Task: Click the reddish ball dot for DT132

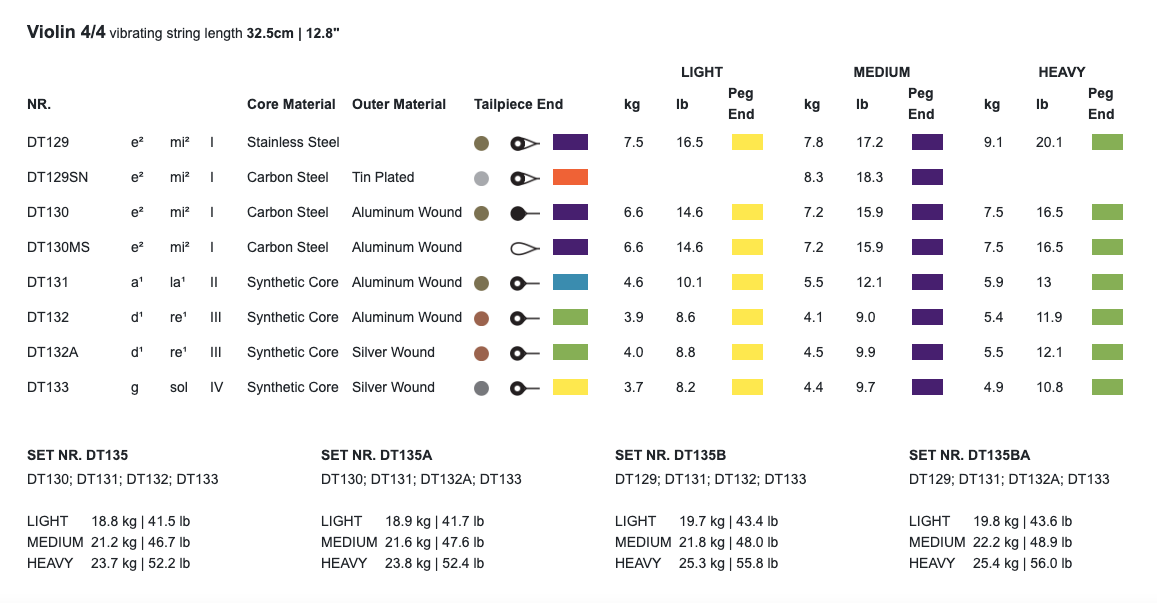Action: [481, 318]
